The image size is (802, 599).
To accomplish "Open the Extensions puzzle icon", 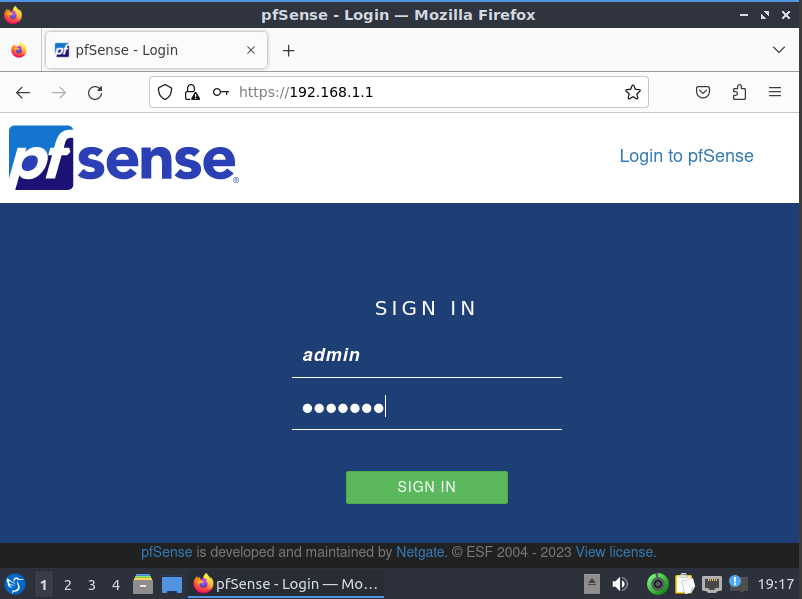I will point(739,92).
